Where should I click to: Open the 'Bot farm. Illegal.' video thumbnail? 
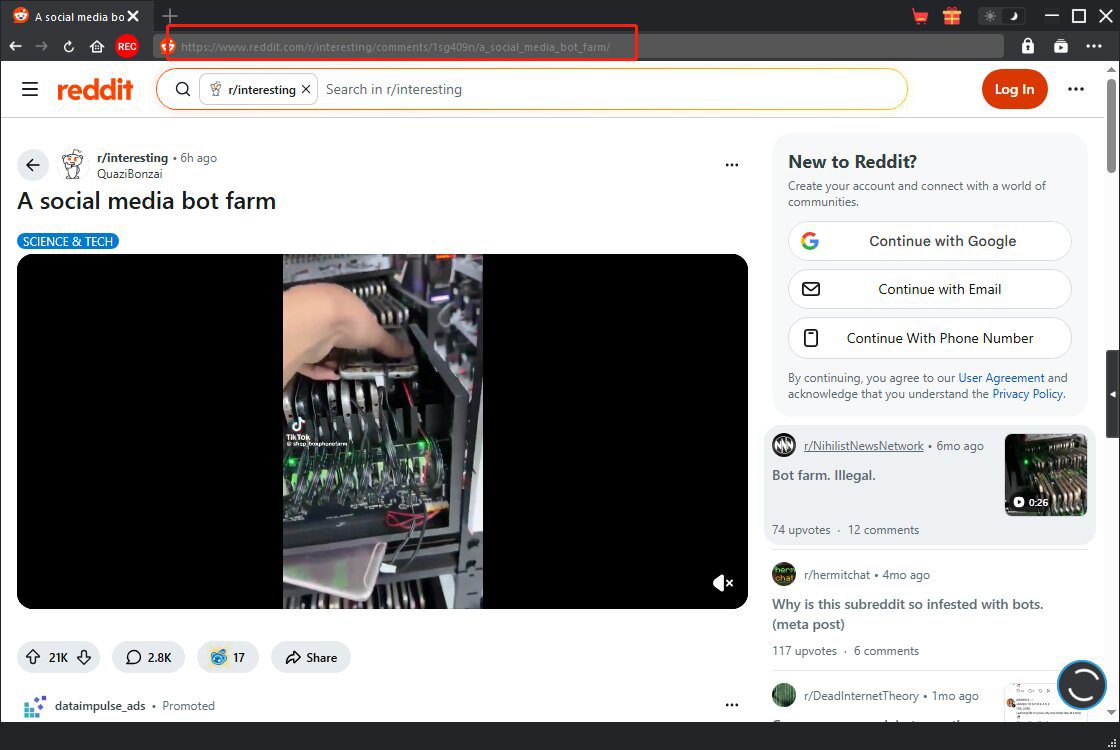click(1045, 475)
